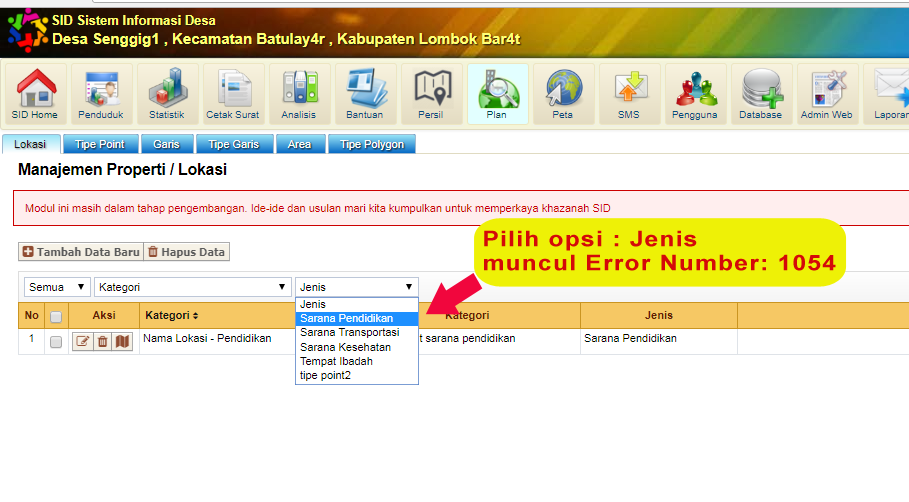Open the SID Home module

point(35,94)
